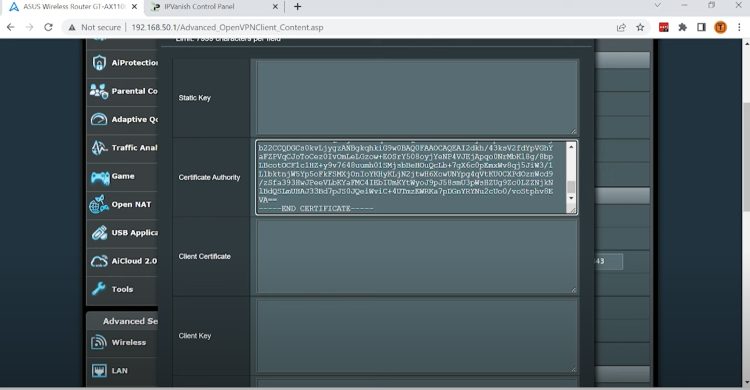The width and height of the screenshot is (750, 390).
Task: Share this page icon in address bar
Action: pyautogui.click(x=621, y=27)
